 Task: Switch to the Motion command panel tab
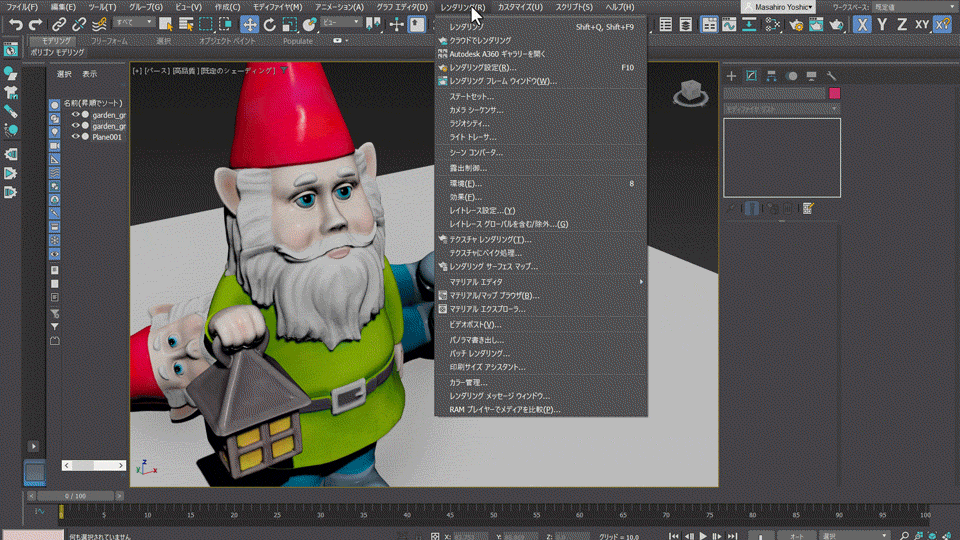click(x=792, y=76)
